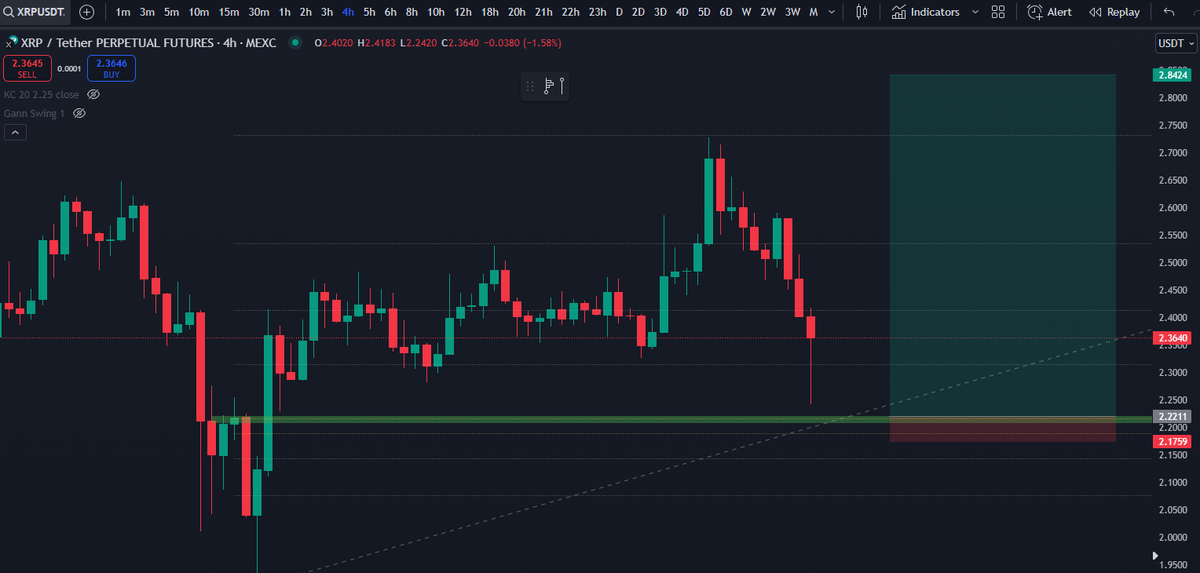This screenshot has width=1200, height=573.
Task: Select the active 4h timeframe
Action: click(x=348, y=12)
